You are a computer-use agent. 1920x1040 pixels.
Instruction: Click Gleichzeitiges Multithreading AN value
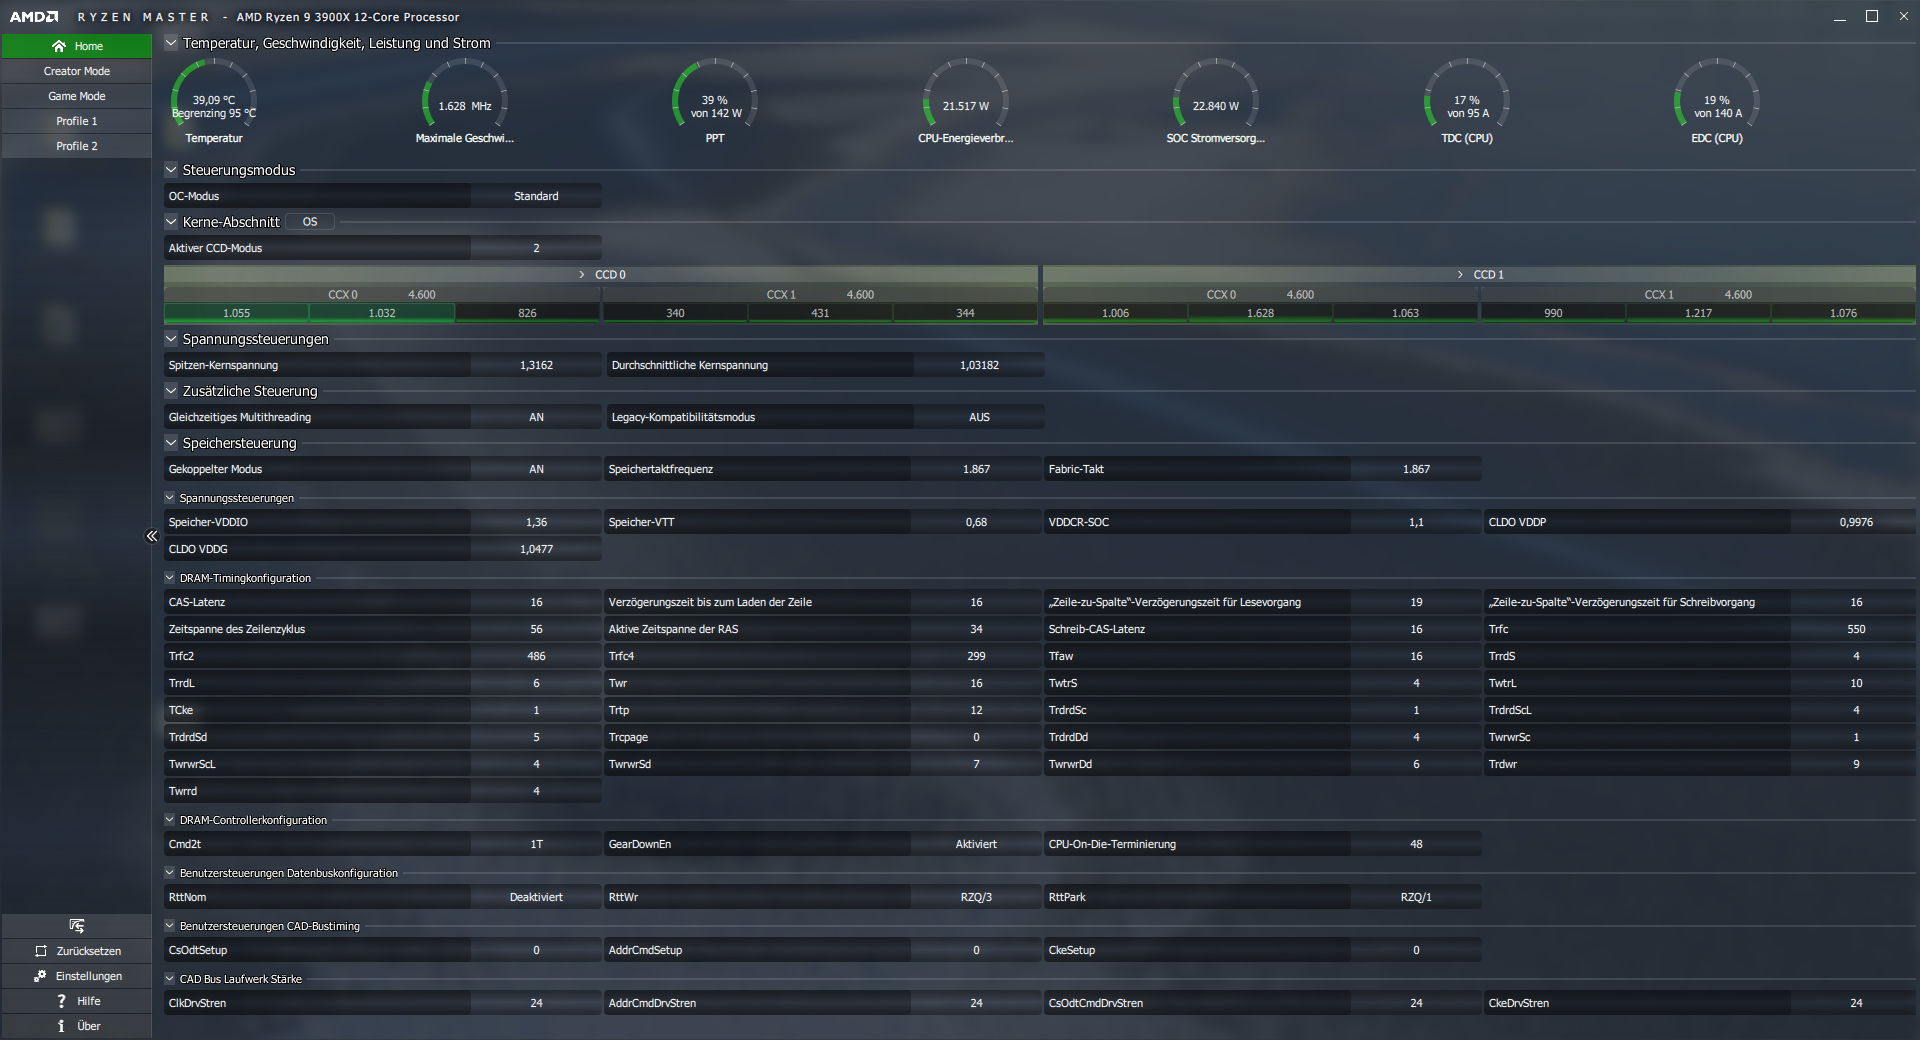click(536, 417)
